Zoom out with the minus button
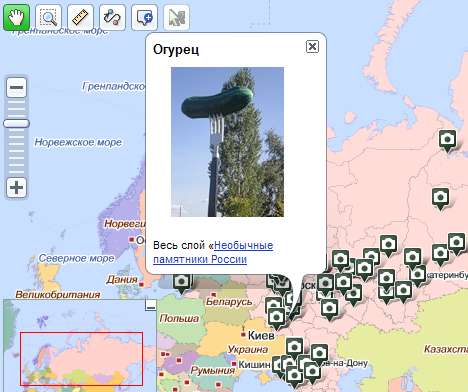Viewport: 468px width, 392px height. 16,88
